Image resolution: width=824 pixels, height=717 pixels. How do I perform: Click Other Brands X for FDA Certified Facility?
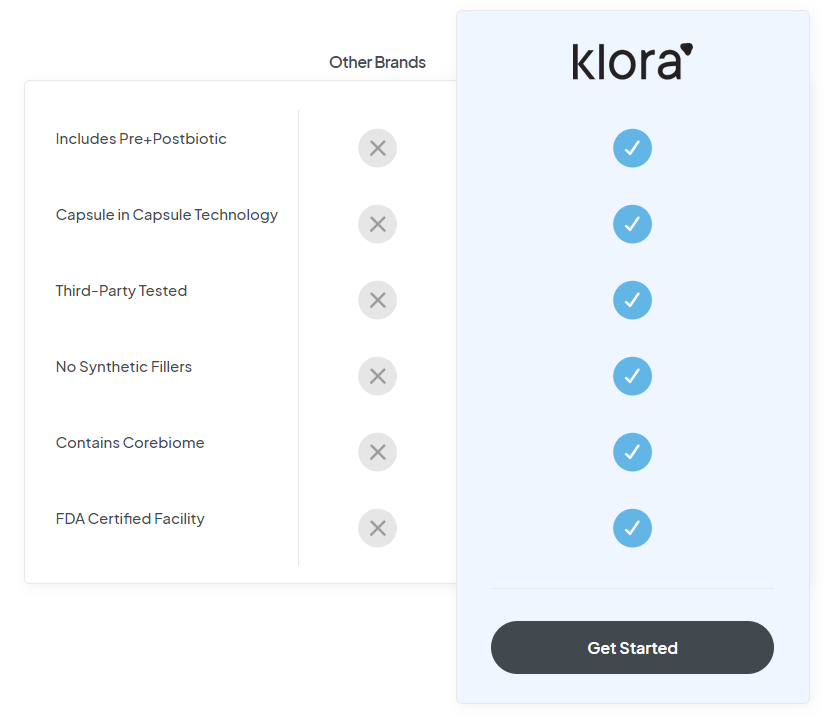(x=377, y=528)
